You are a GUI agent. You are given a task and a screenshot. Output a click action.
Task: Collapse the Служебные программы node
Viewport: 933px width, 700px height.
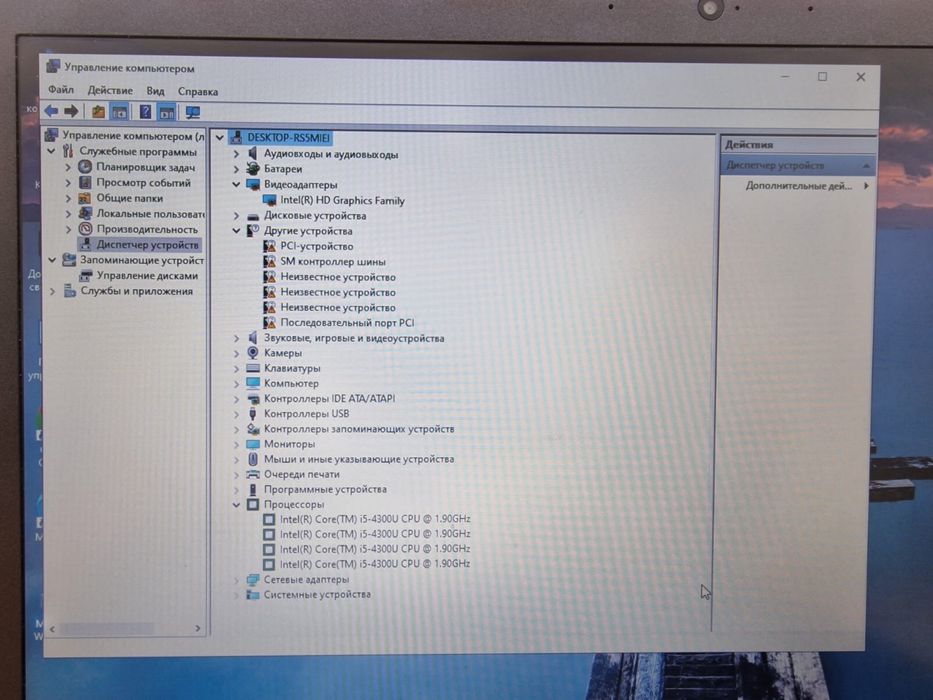[x=52, y=151]
